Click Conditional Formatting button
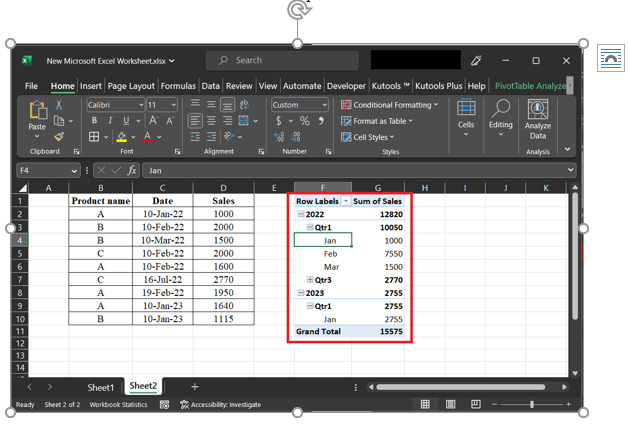This screenshot has height=429, width=628. point(390,105)
